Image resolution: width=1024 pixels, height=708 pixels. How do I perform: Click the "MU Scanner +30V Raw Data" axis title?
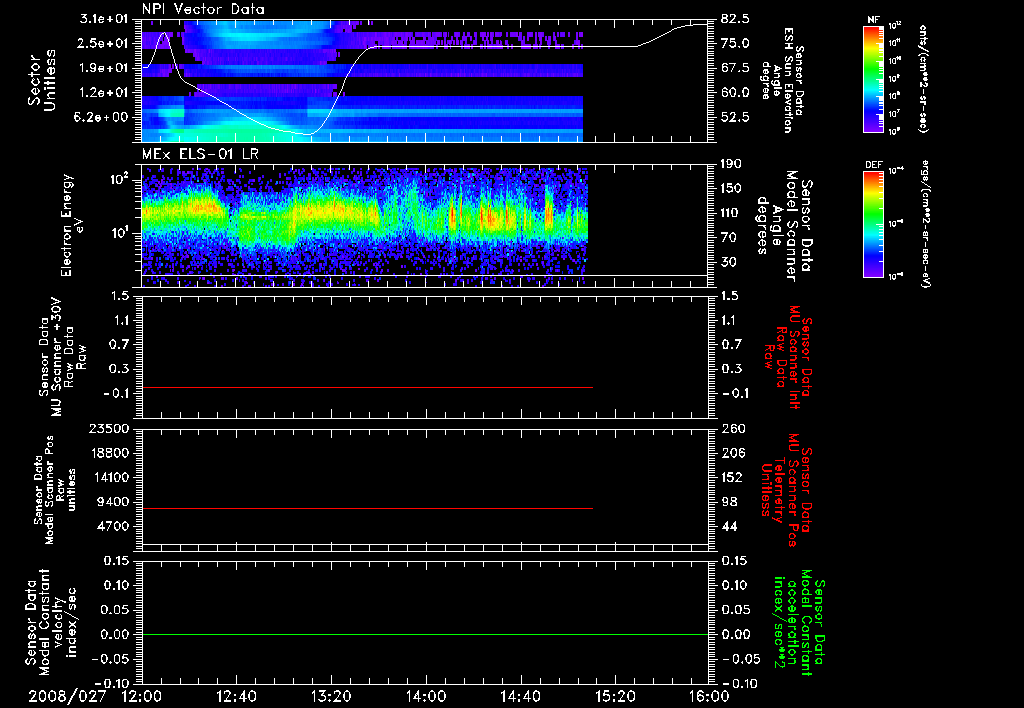pyautogui.click(x=61, y=357)
